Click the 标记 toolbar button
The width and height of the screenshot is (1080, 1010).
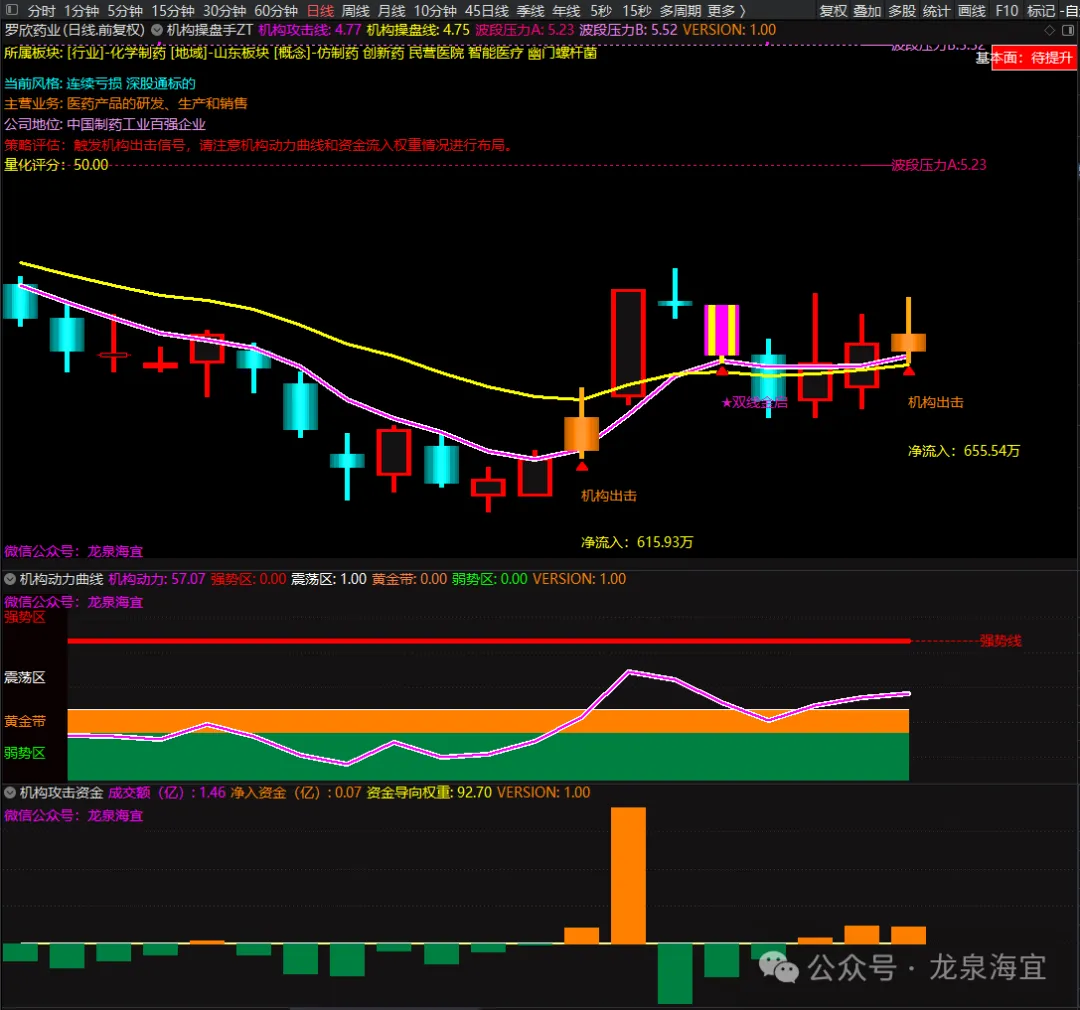click(1041, 11)
